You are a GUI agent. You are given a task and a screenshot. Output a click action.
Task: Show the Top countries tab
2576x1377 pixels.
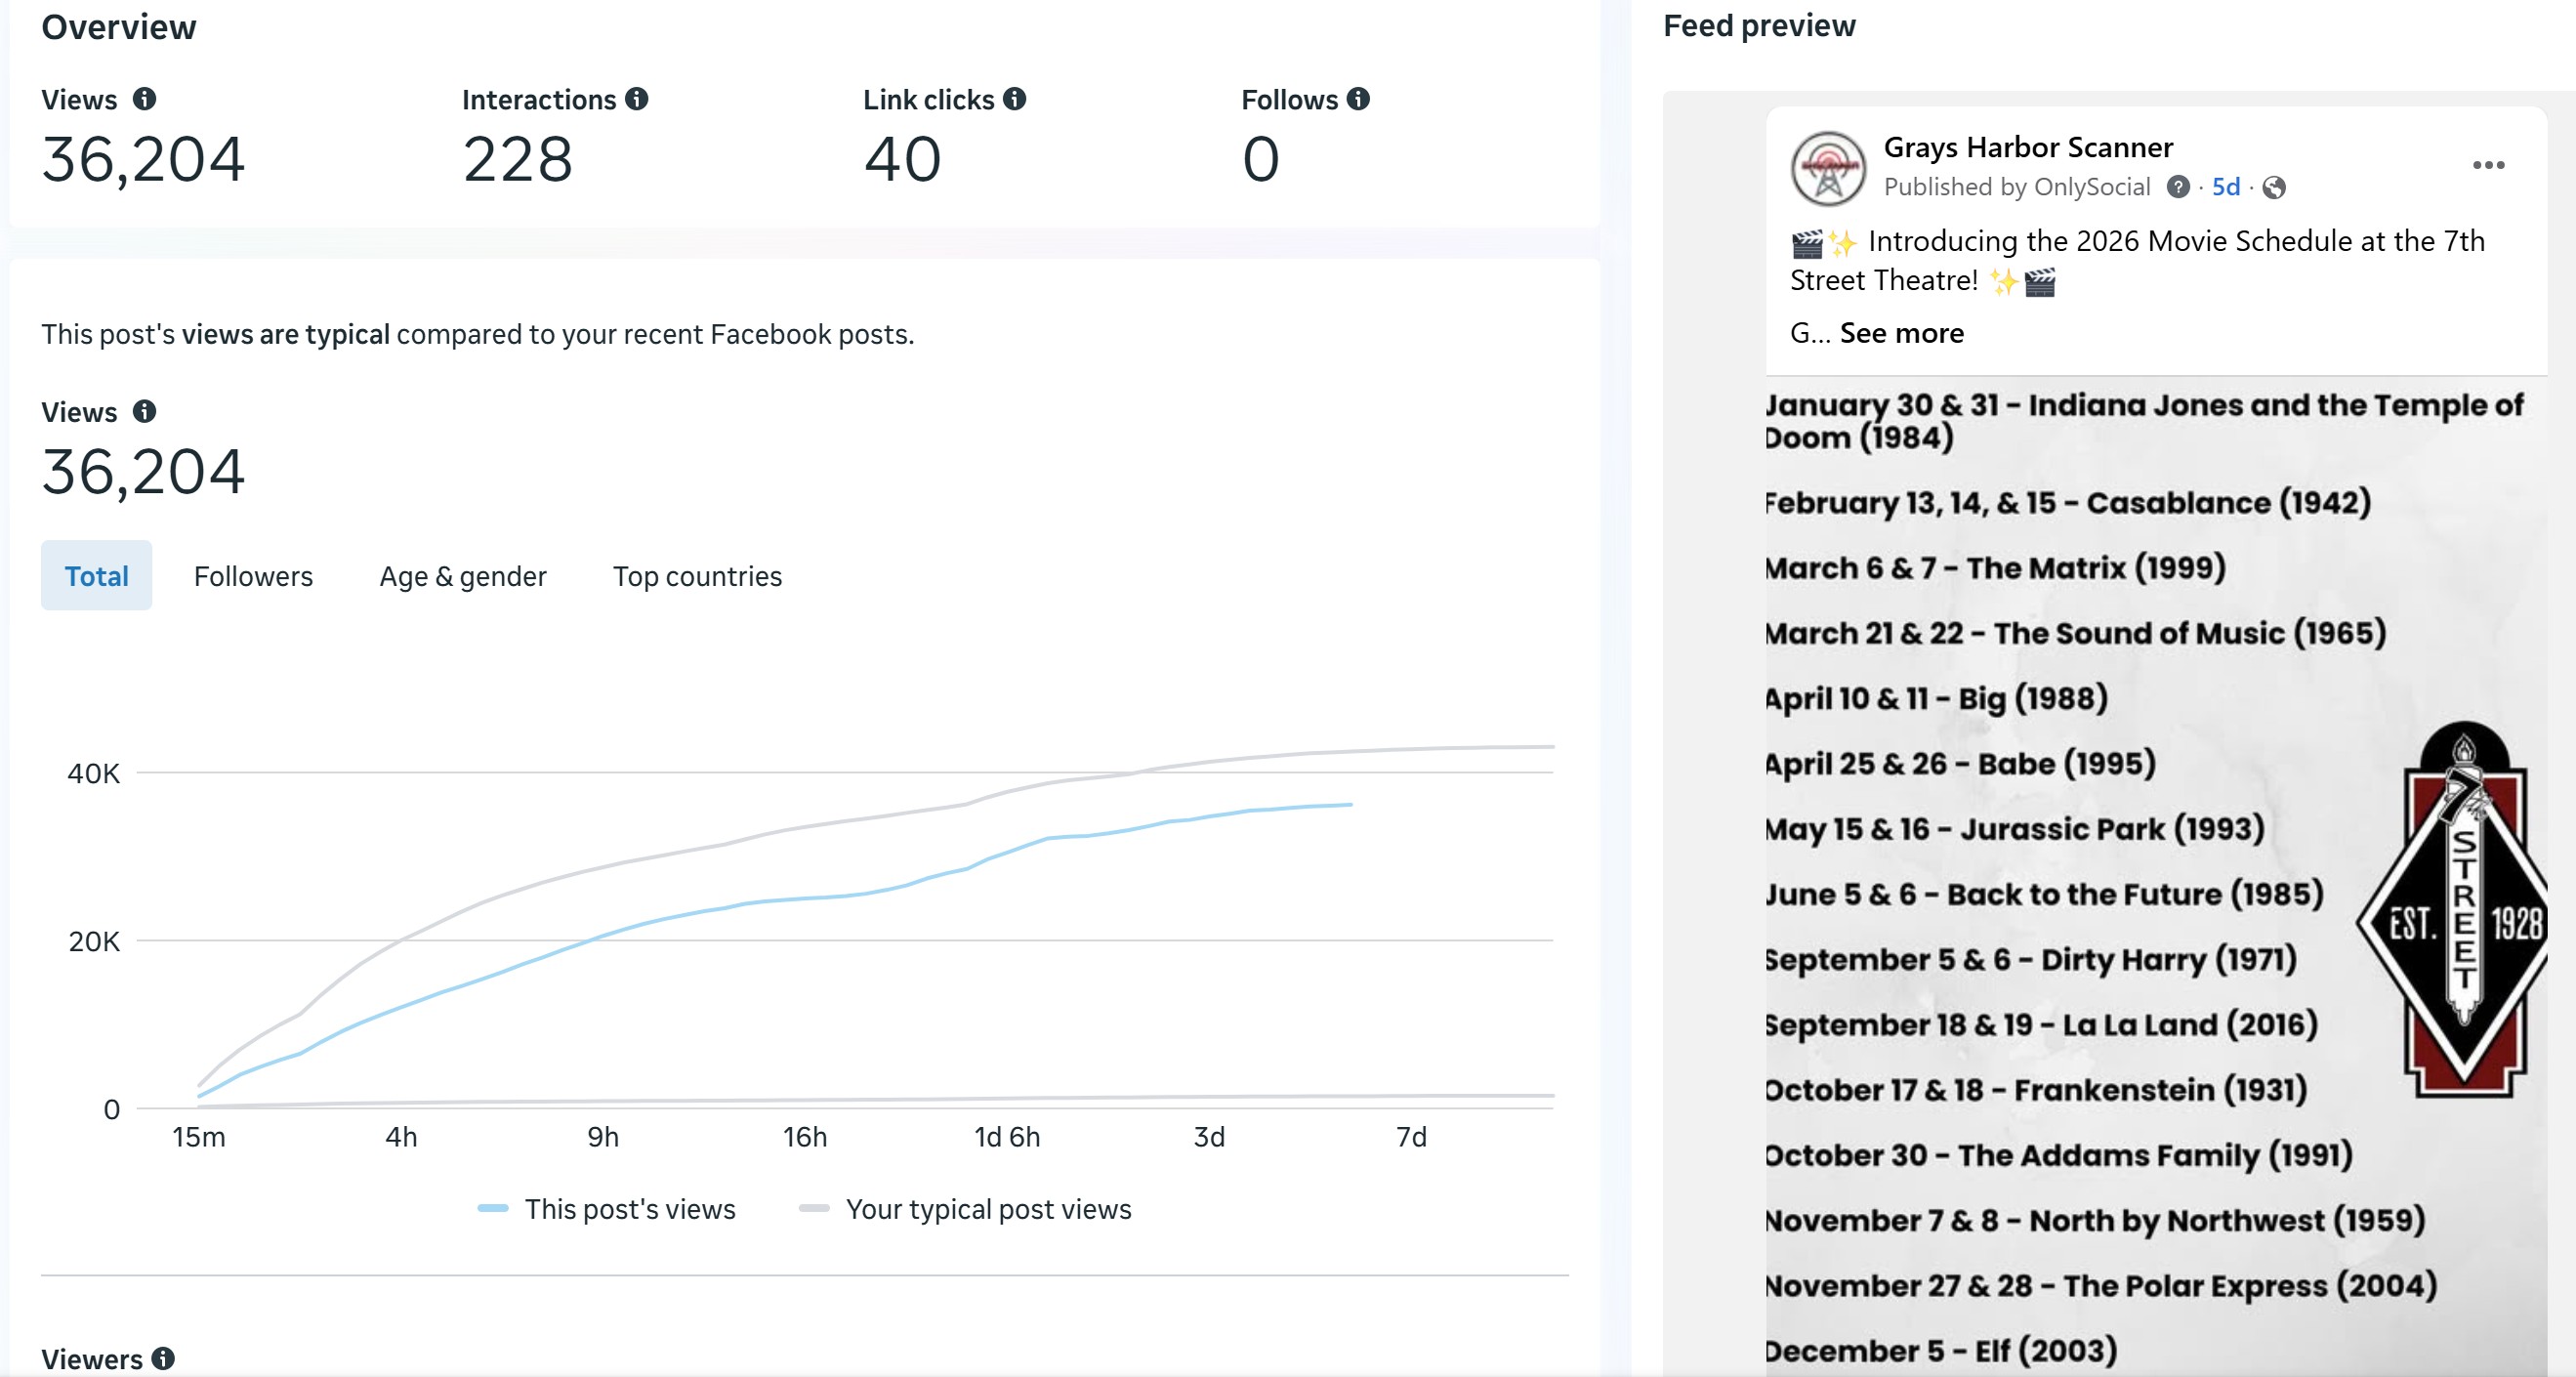click(697, 576)
